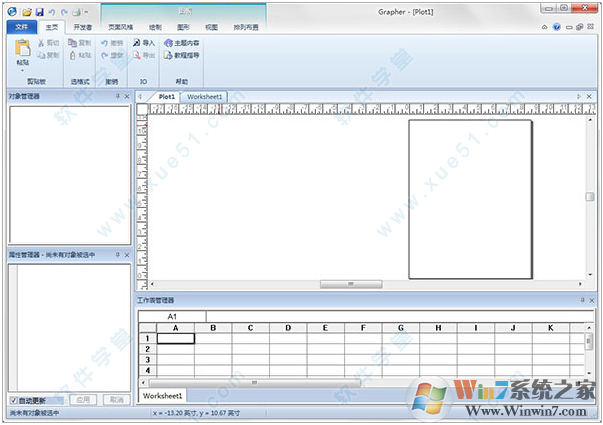
Task: Click the worksheet vertical scroll down arrow
Action: 589,373
